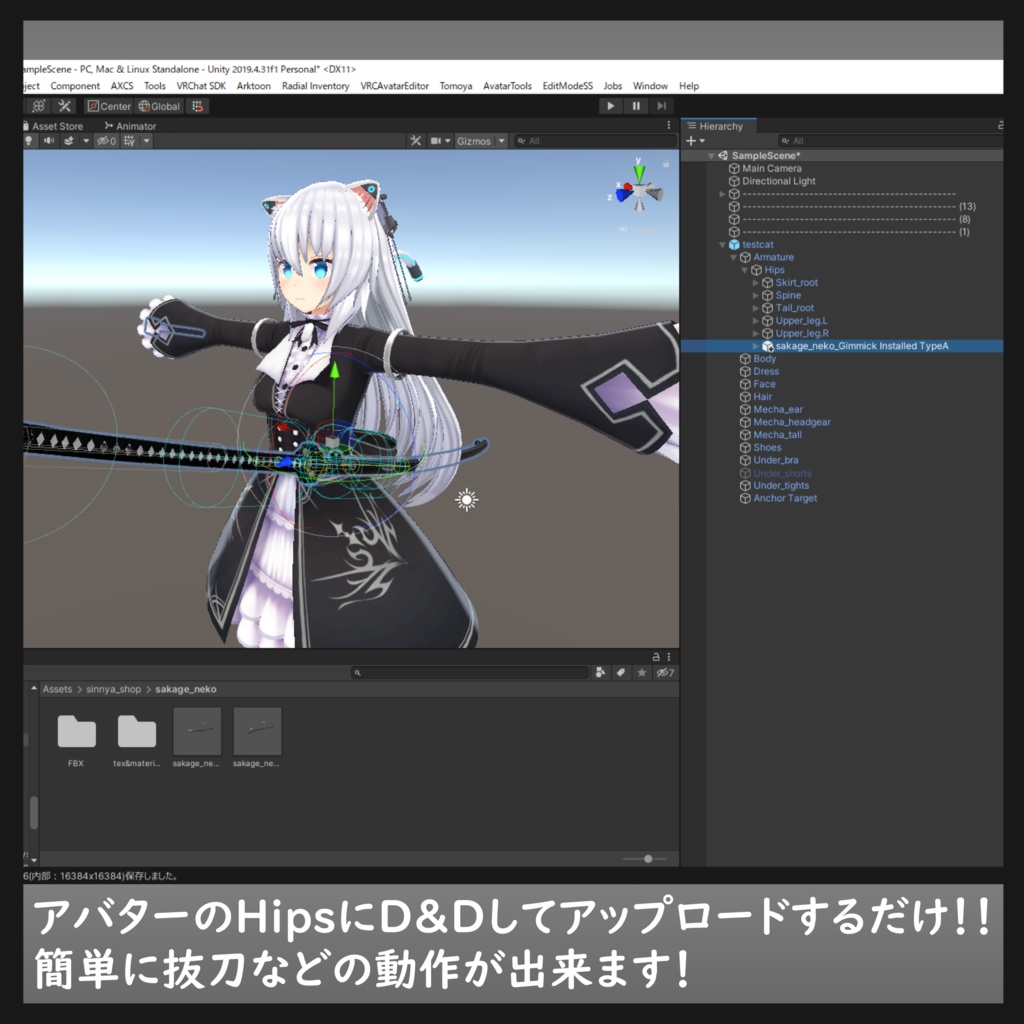Step one frame forward
This screenshot has height=1024, width=1024.
662,106
